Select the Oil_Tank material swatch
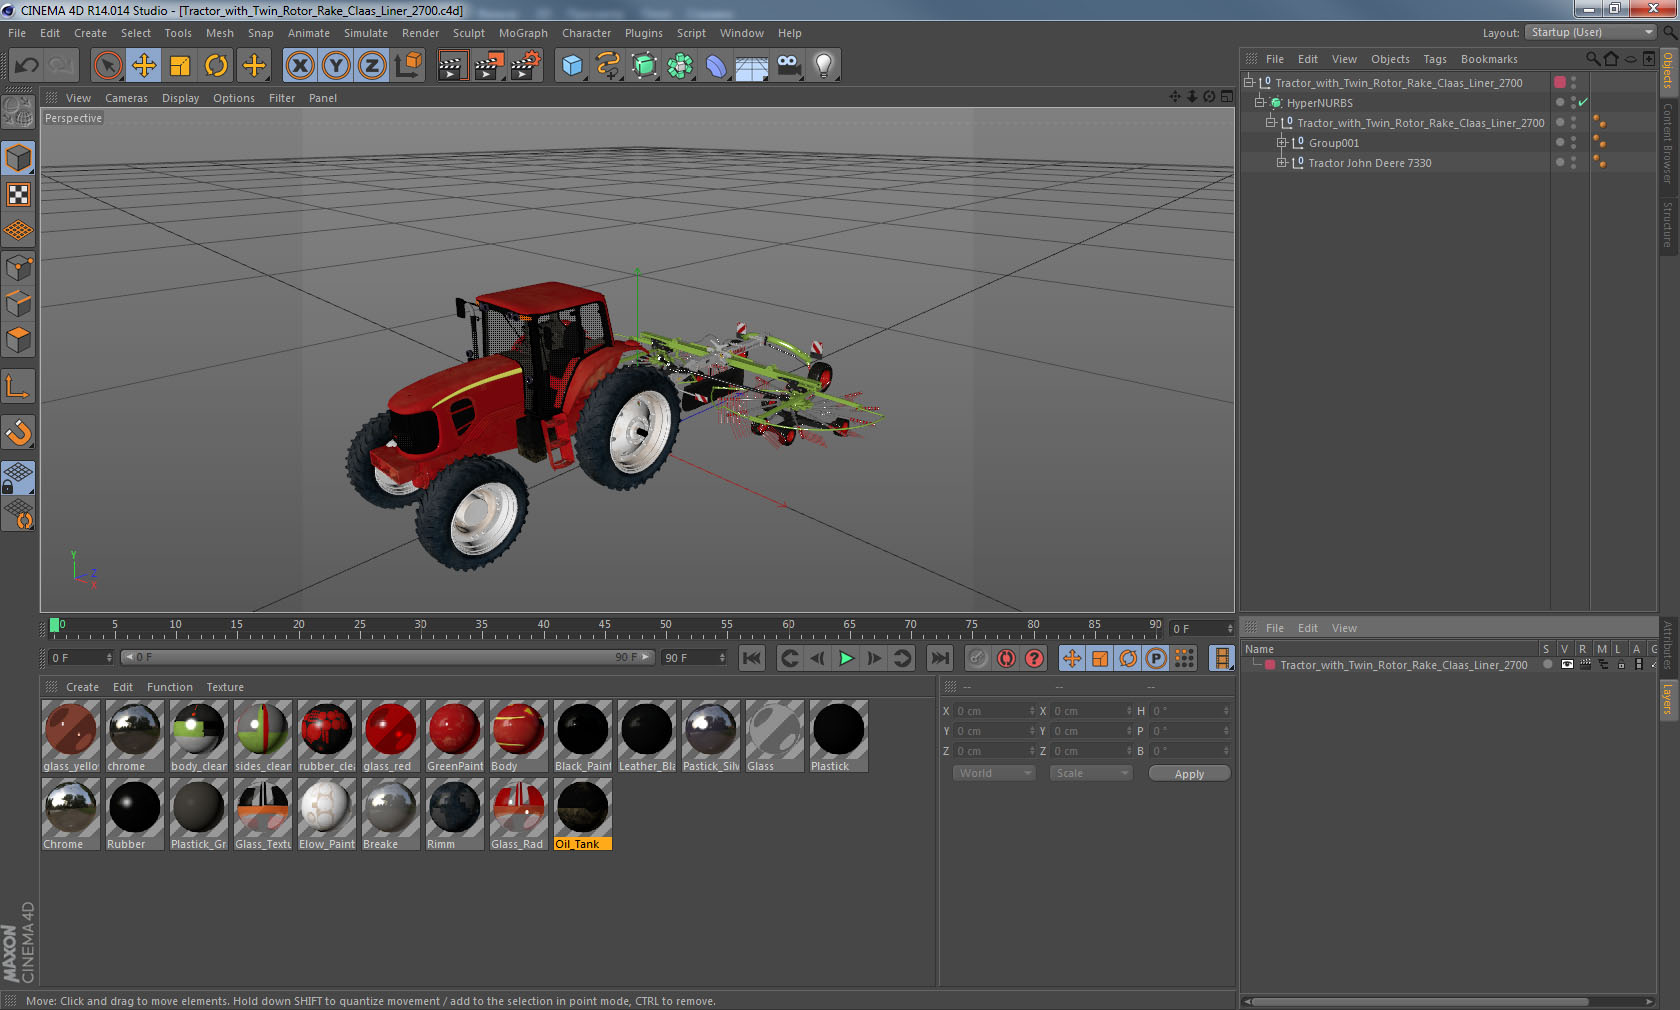 (x=582, y=814)
